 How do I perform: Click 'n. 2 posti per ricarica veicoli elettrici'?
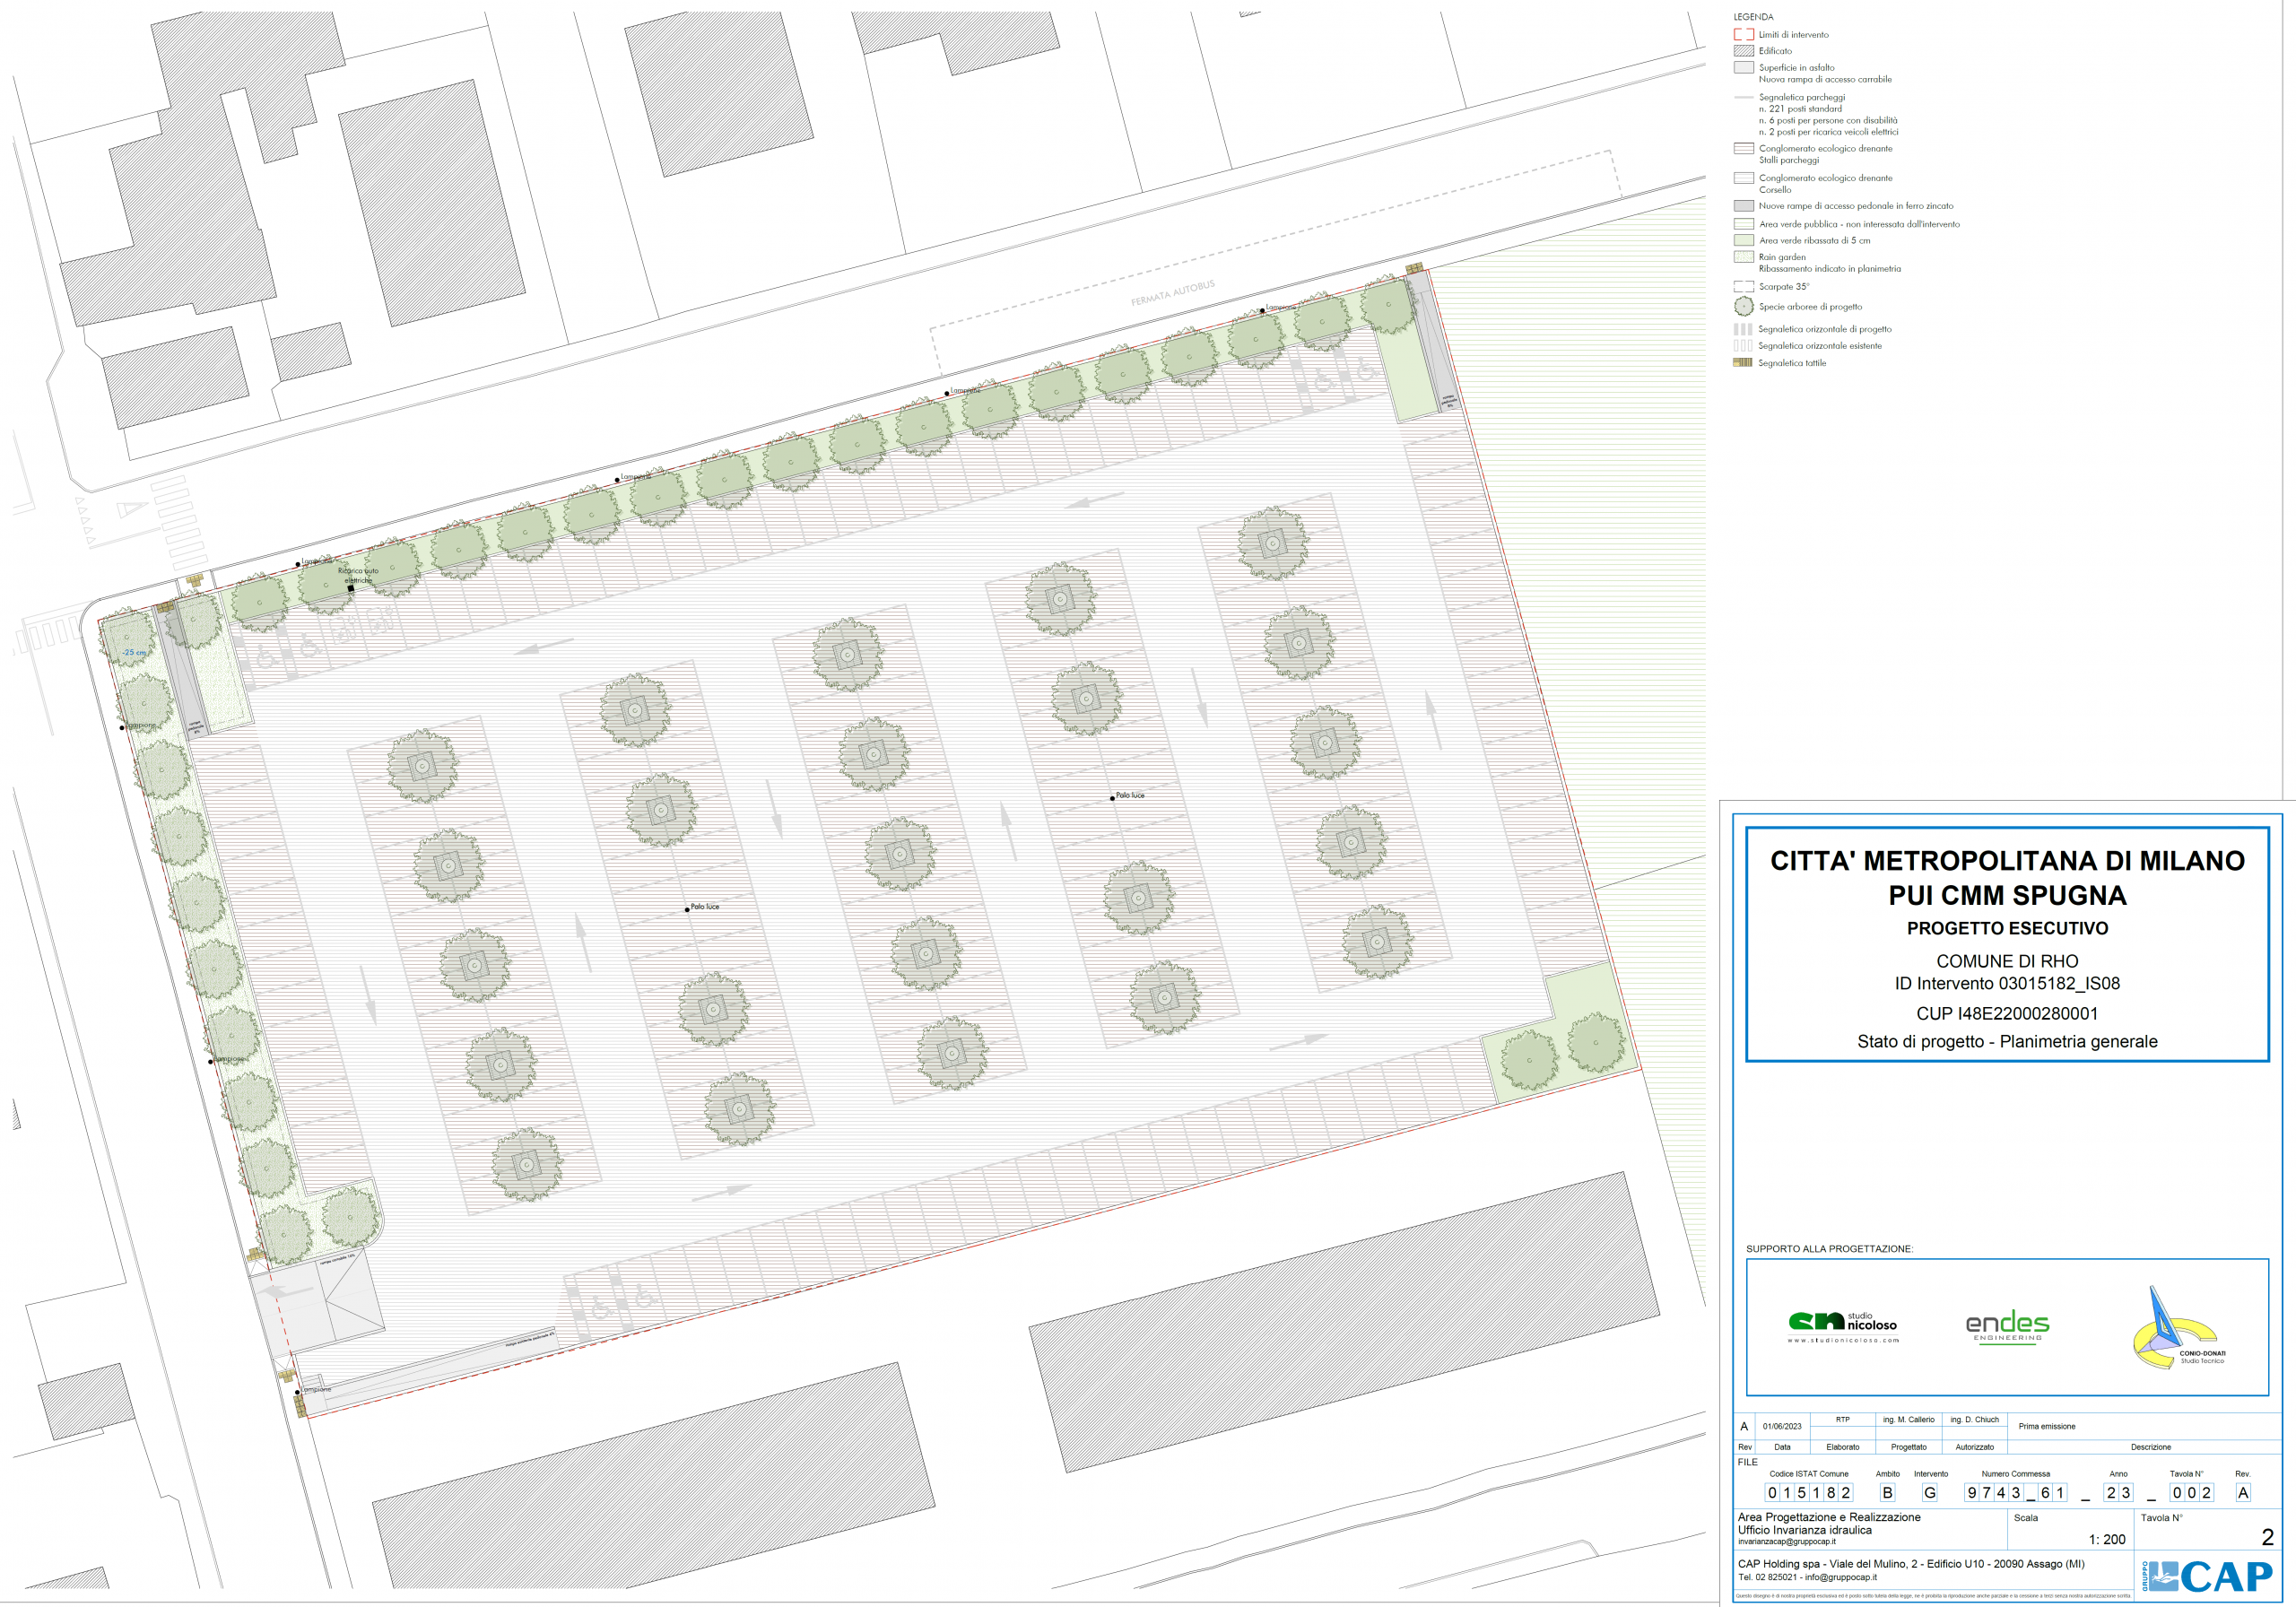coord(1828,132)
